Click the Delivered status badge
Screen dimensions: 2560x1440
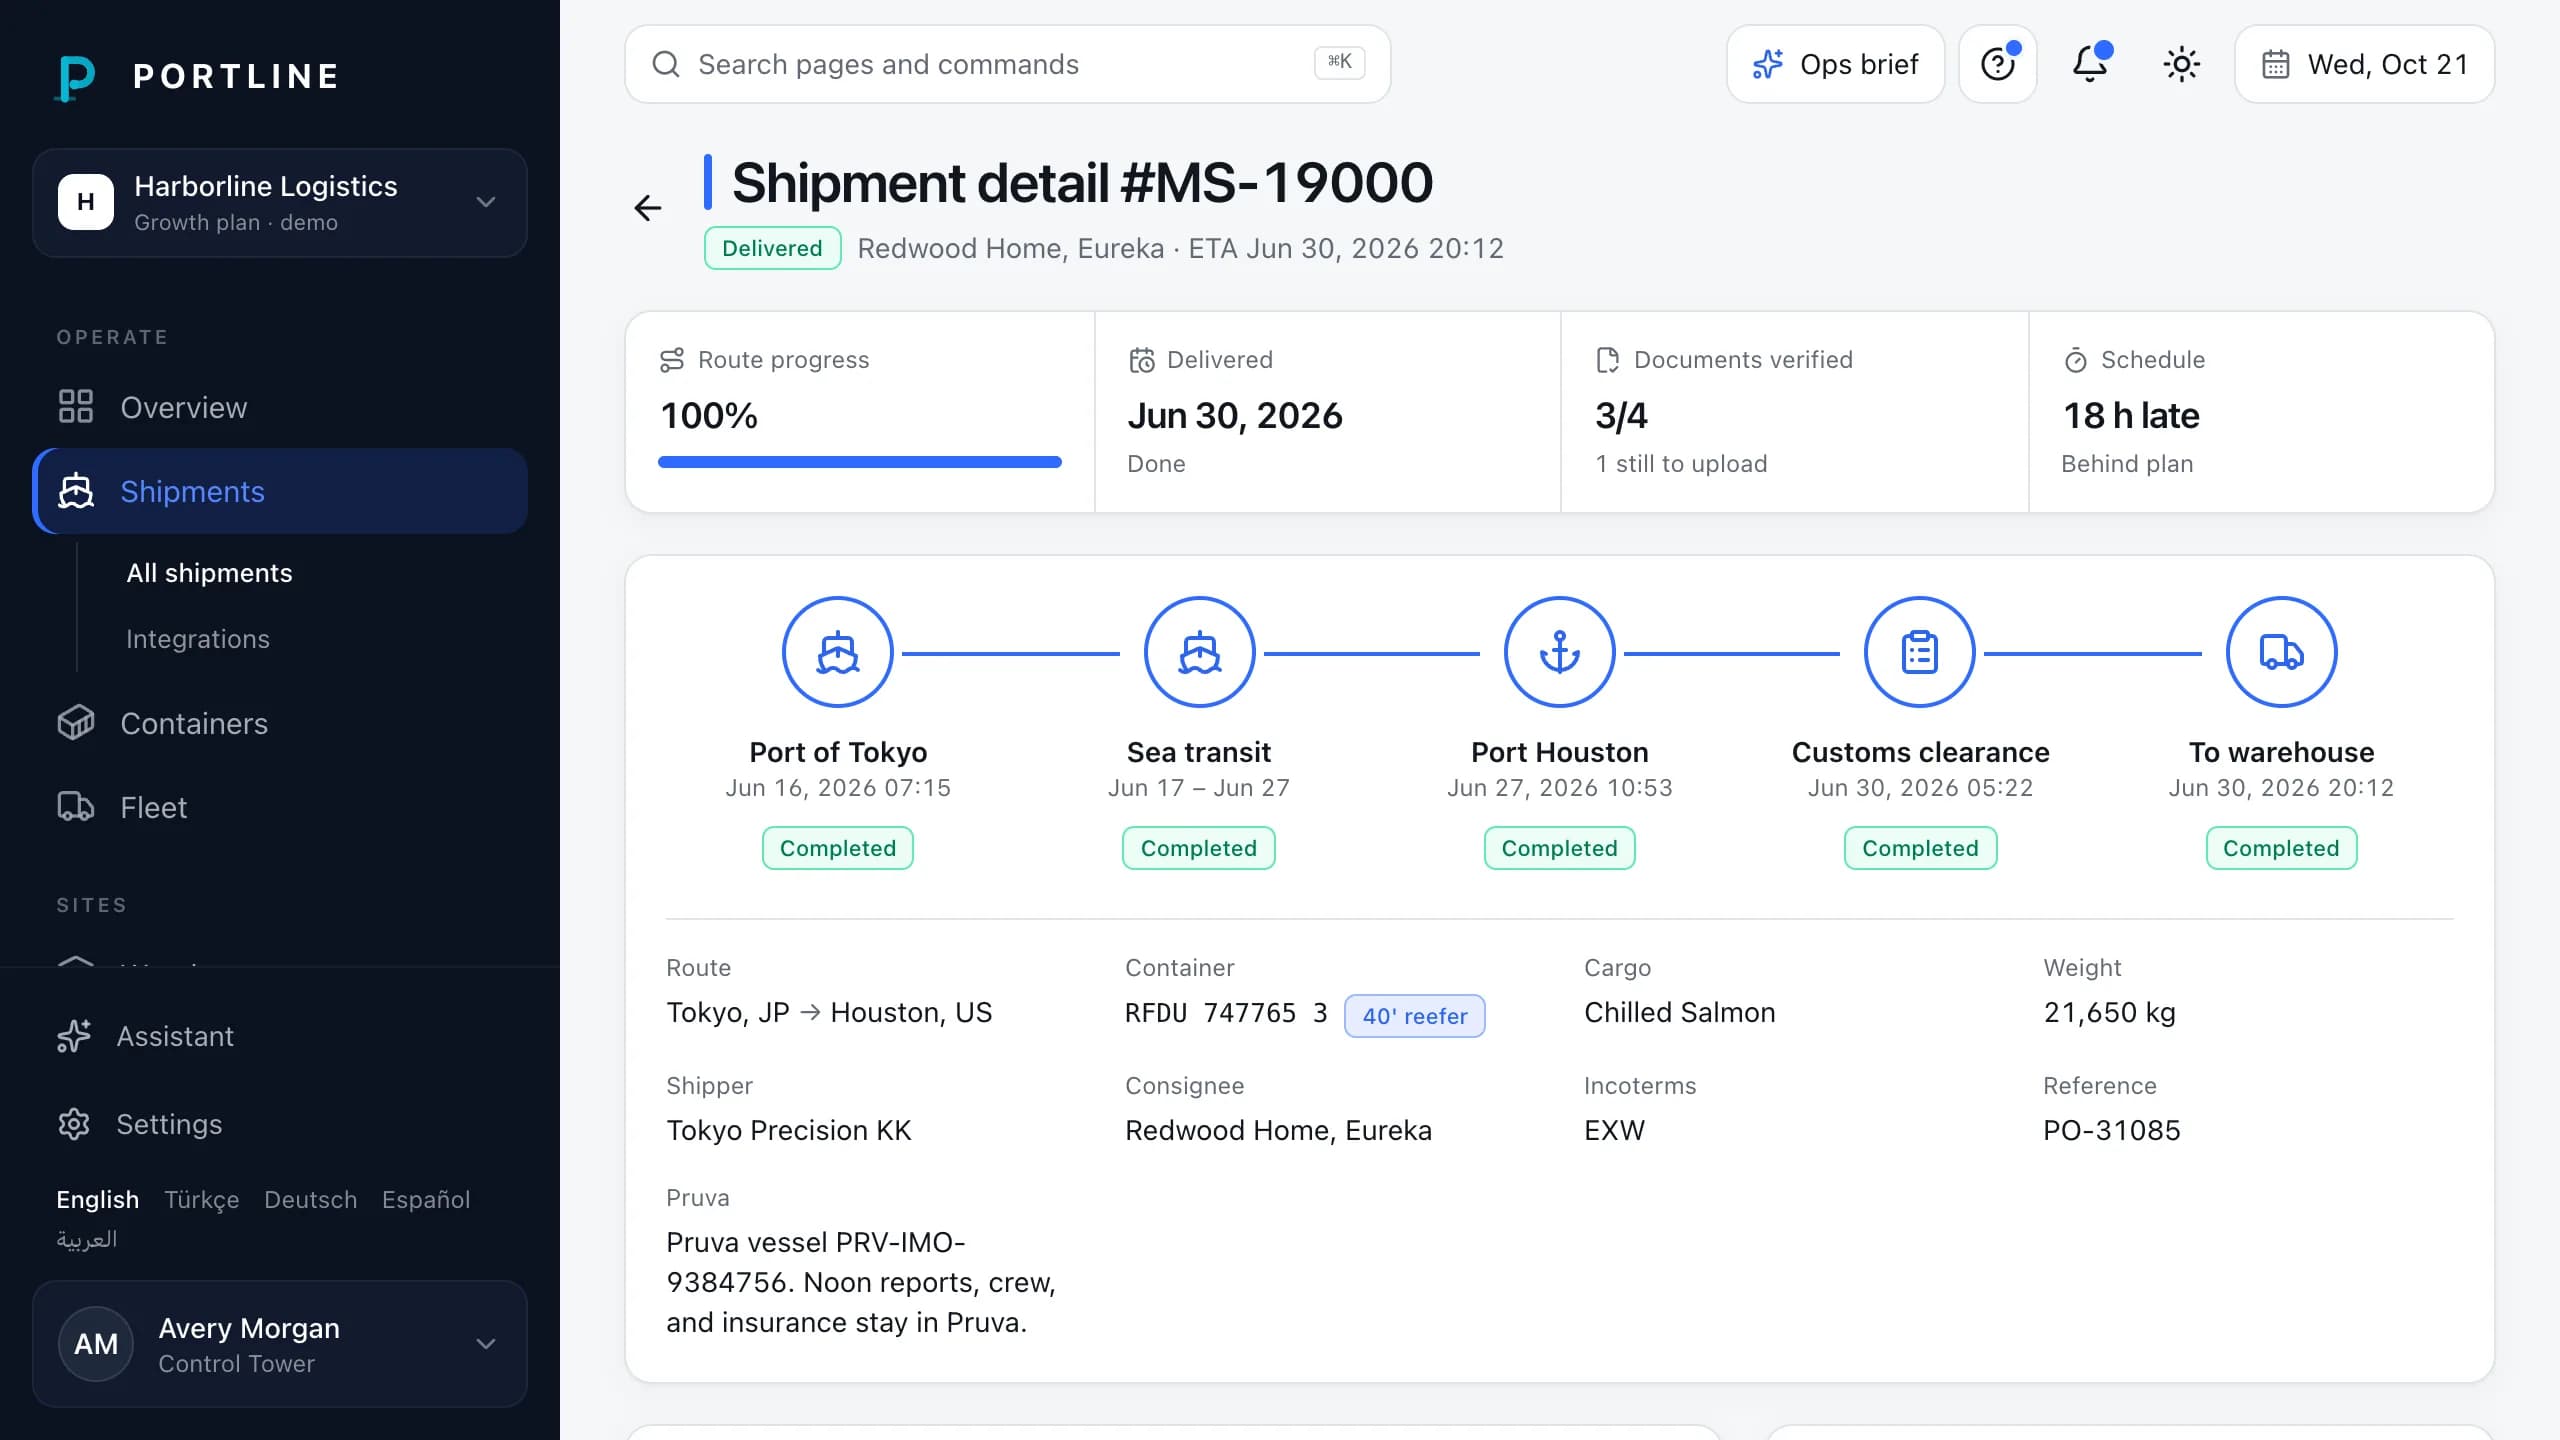[772, 248]
